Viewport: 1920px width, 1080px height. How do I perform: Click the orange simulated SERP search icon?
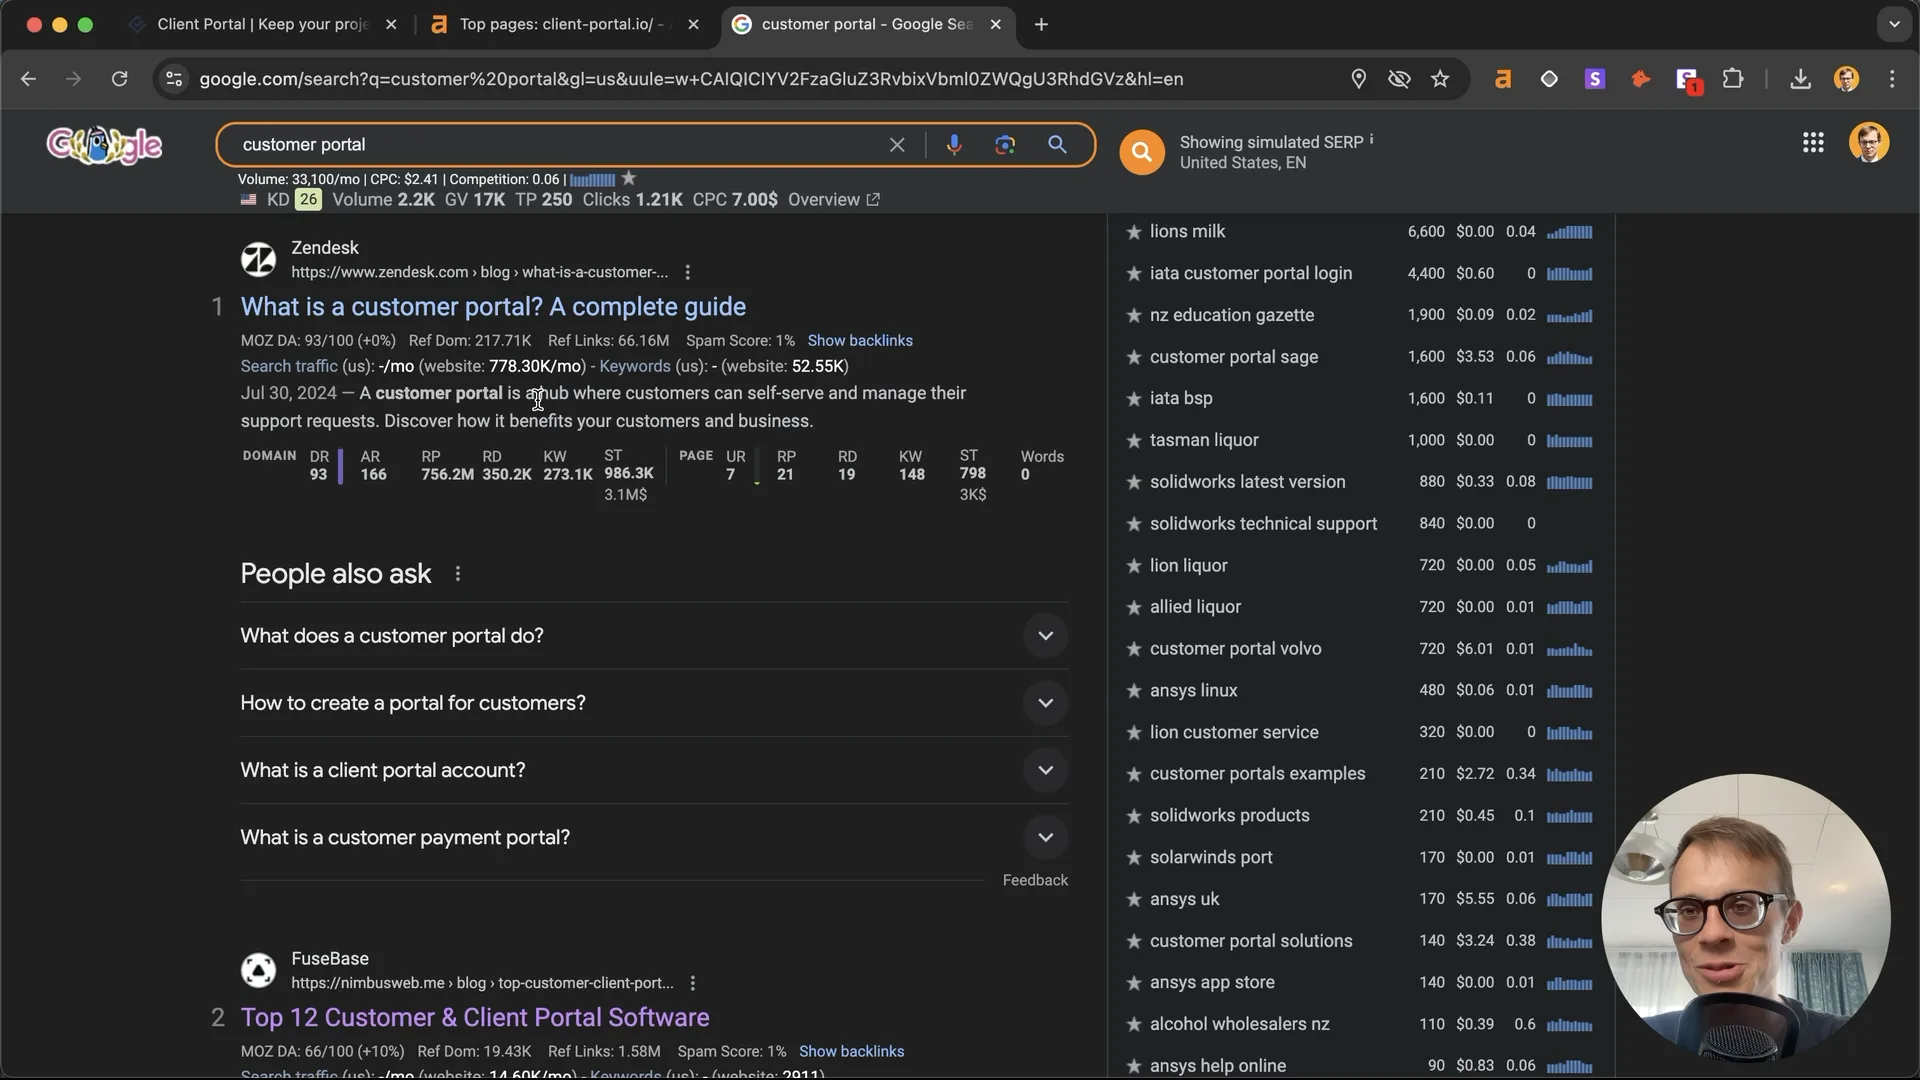pyautogui.click(x=1142, y=152)
